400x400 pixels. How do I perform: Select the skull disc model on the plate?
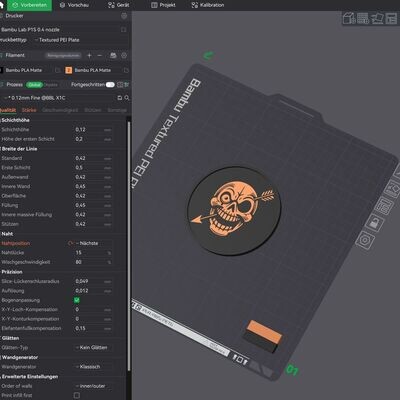(x=234, y=211)
